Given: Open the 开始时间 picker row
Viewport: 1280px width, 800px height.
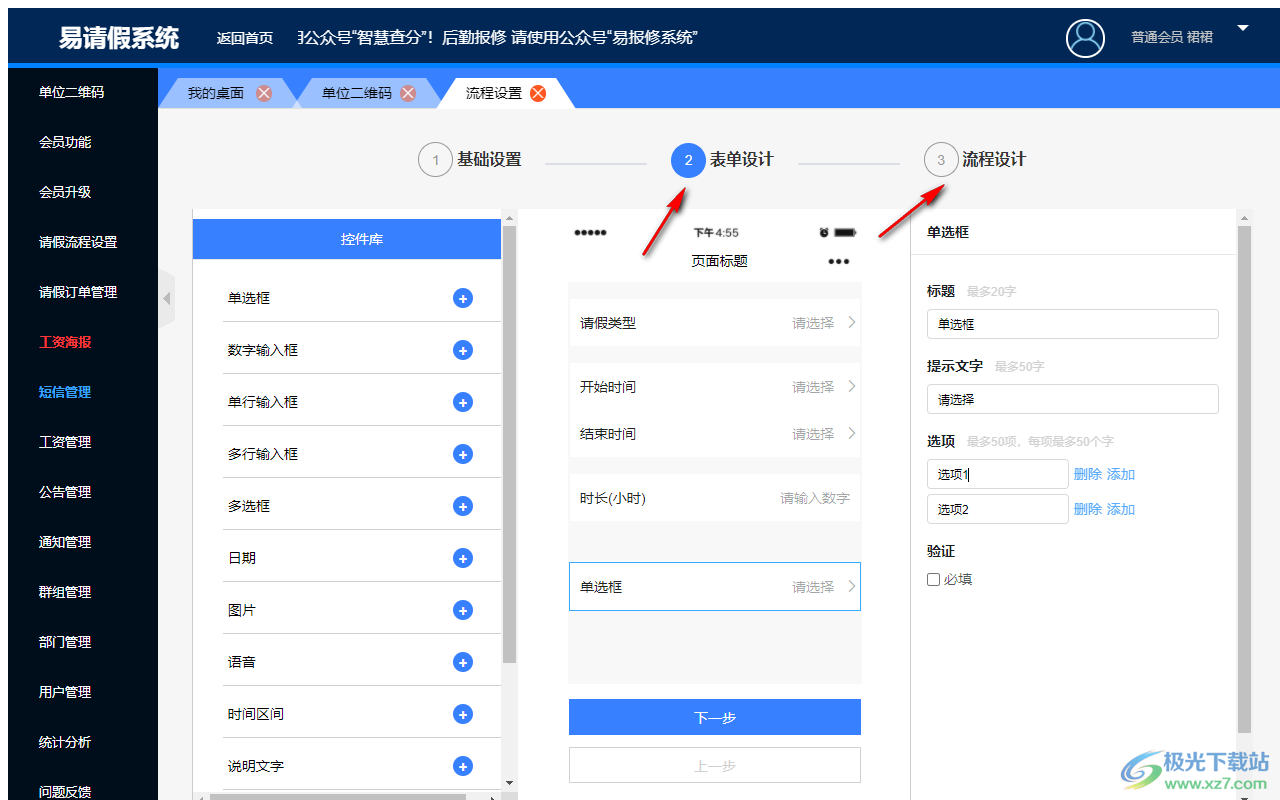Looking at the screenshot, I should pyautogui.click(x=715, y=387).
